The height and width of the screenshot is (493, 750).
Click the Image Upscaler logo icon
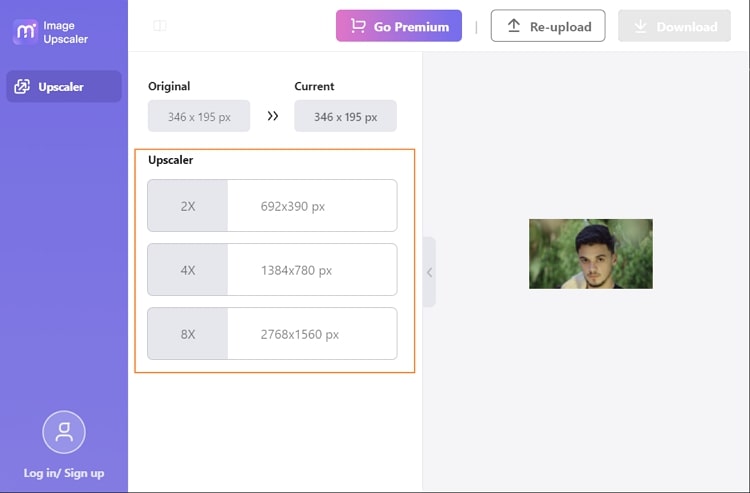[25, 32]
